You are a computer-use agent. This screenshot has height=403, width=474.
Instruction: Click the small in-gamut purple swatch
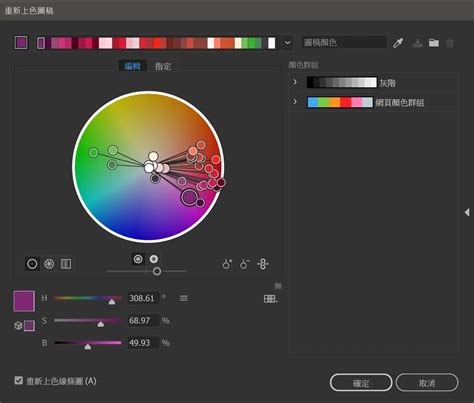[29, 326]
